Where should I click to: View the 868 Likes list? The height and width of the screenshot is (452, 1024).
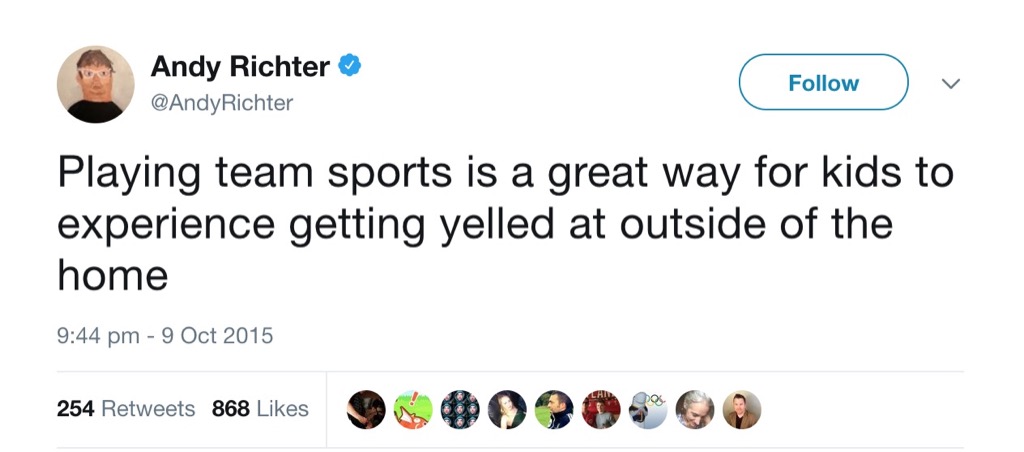point(260,409)
